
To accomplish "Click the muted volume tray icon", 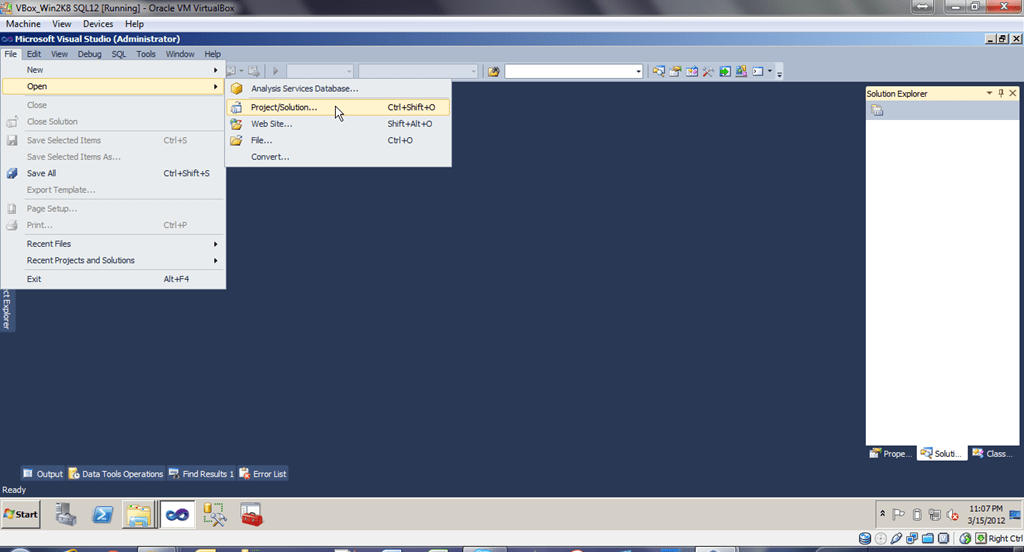I will (x=953, y=515).
